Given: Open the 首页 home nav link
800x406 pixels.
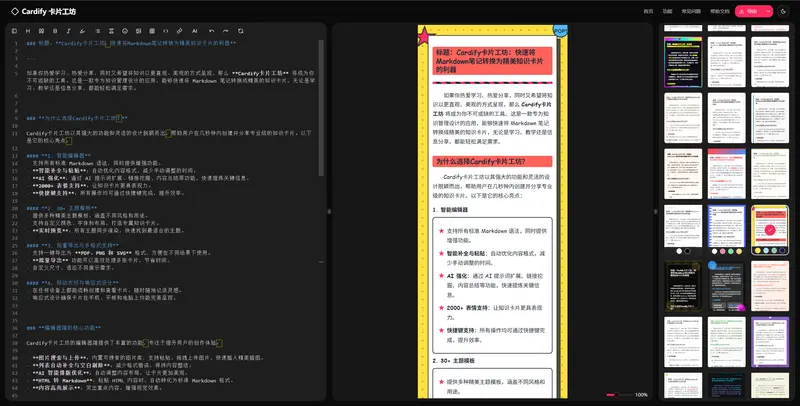Looking at the screenshot, I should [648, 11].
